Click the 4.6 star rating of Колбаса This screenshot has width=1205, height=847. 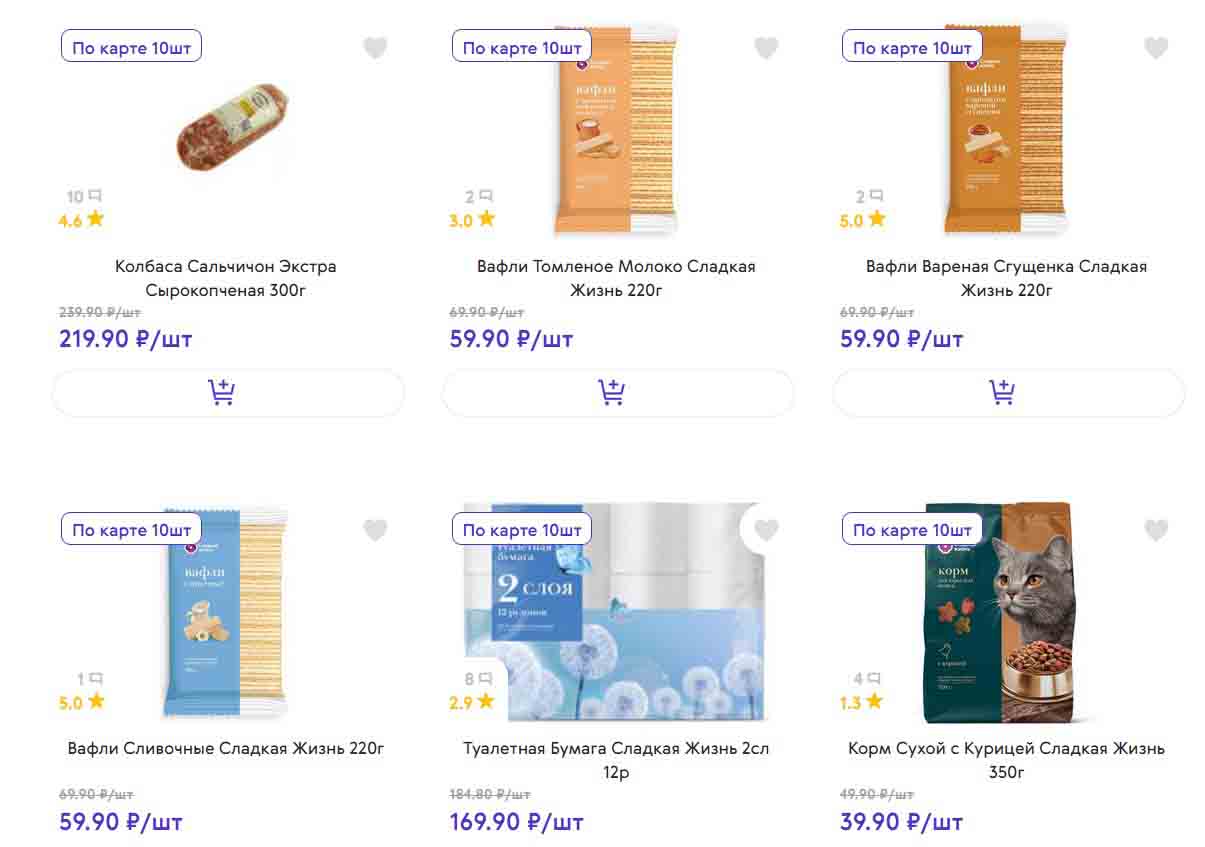(x=81, y=220)
